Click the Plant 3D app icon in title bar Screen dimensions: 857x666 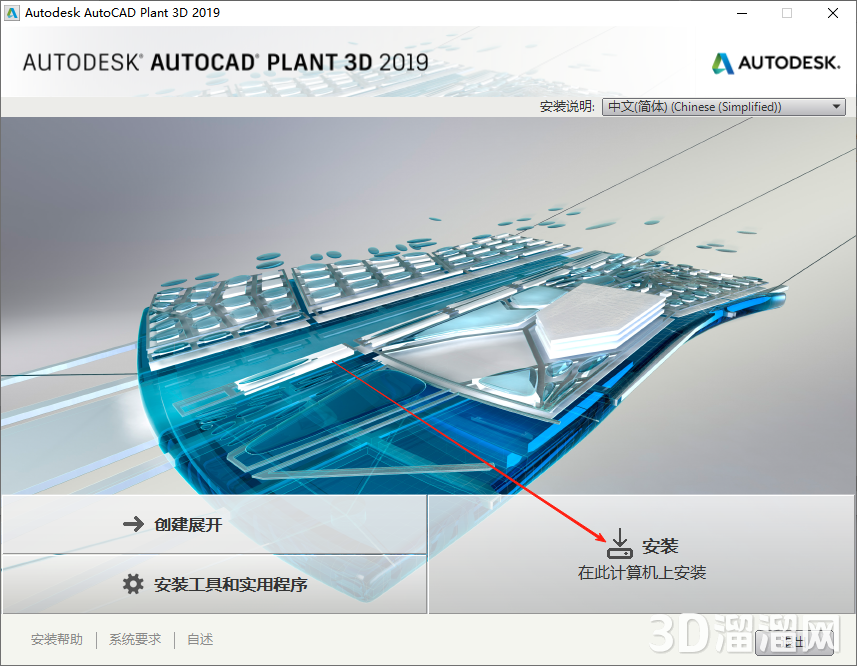pyautogui.click(x=12, y=12)
